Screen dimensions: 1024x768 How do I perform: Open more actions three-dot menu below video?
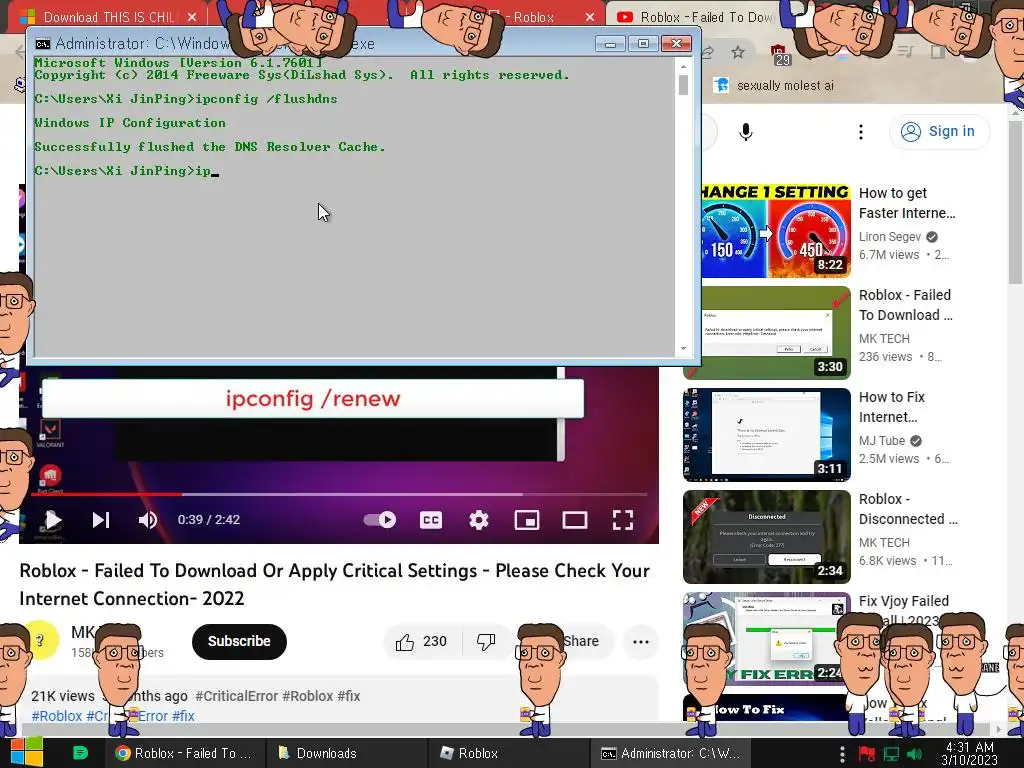coord(641,642)
